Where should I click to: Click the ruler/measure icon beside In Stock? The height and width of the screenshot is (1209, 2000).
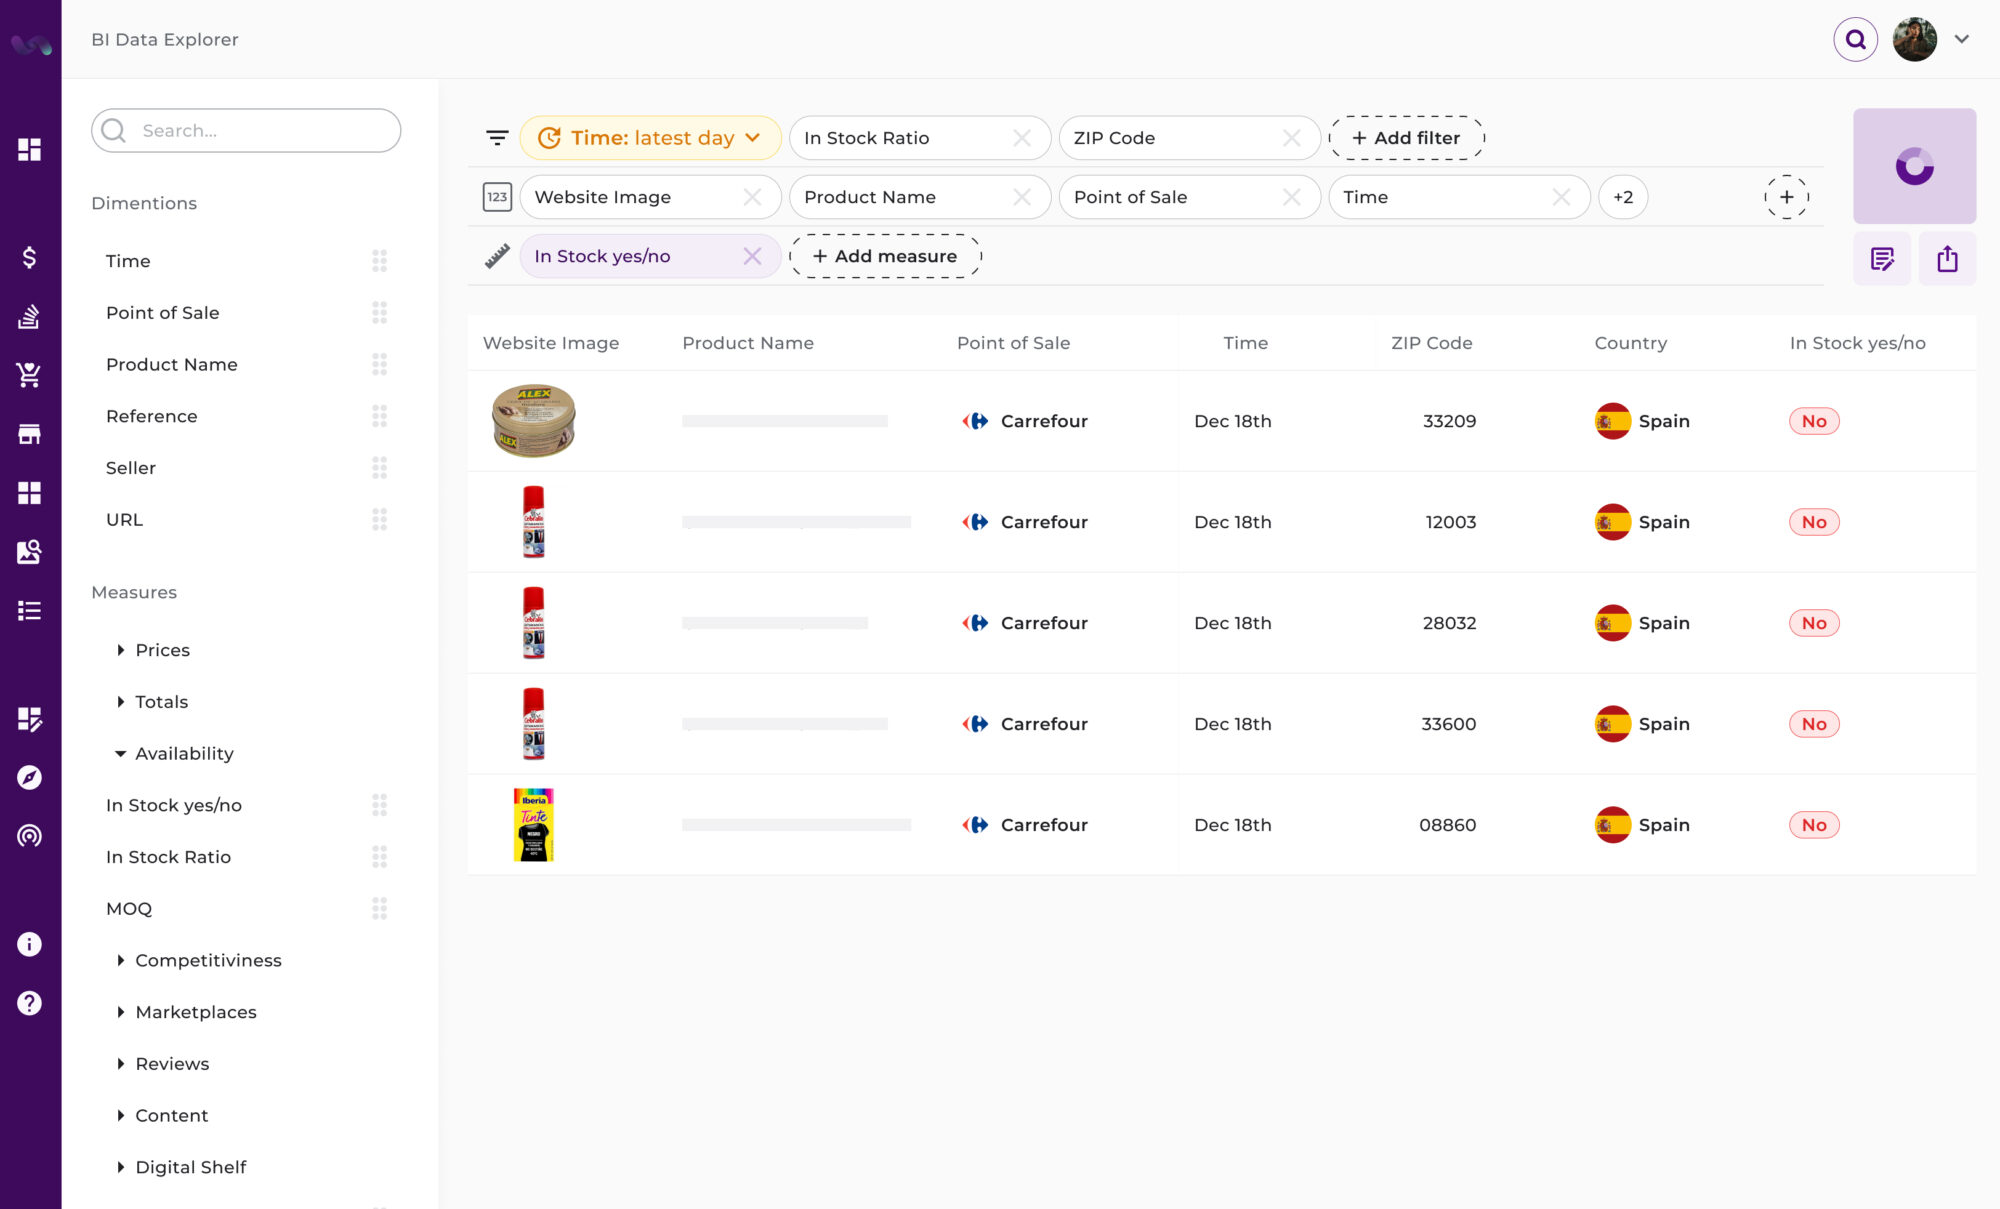coord(497,256)
